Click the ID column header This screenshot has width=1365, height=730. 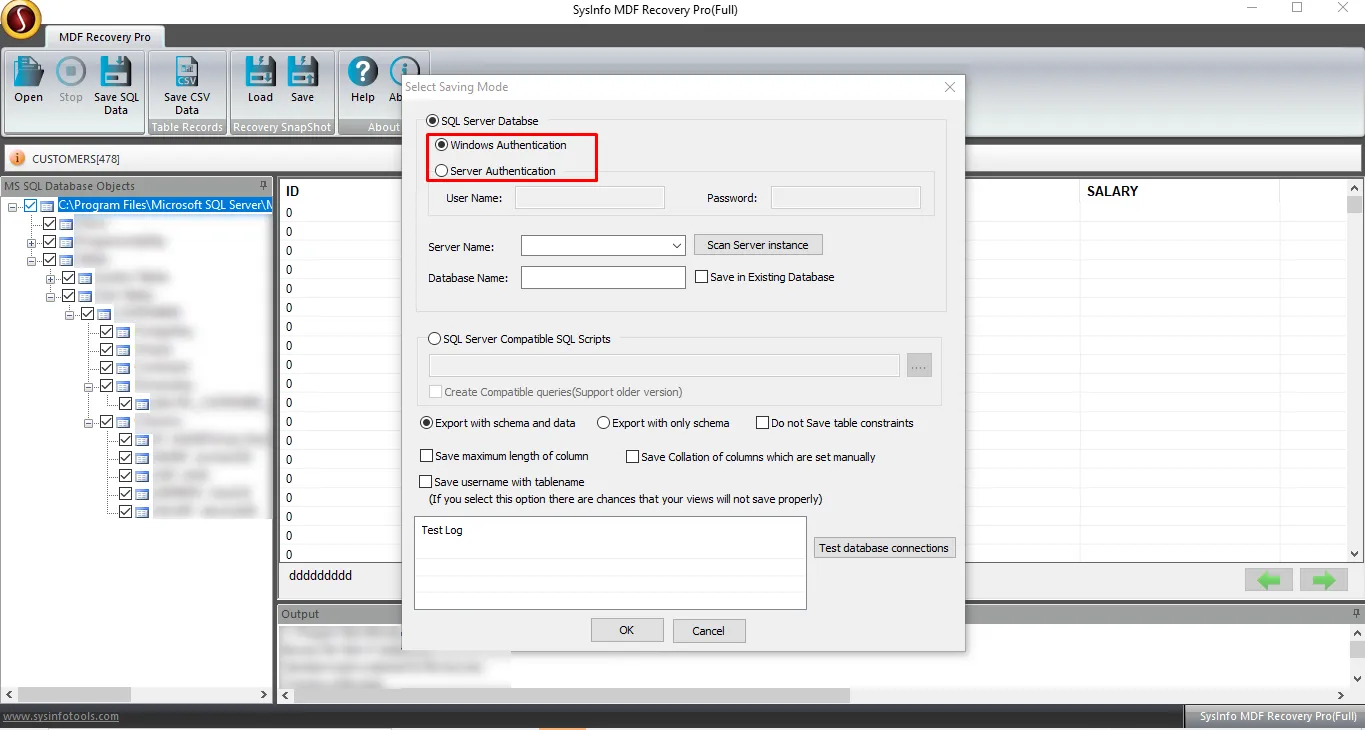293,191
